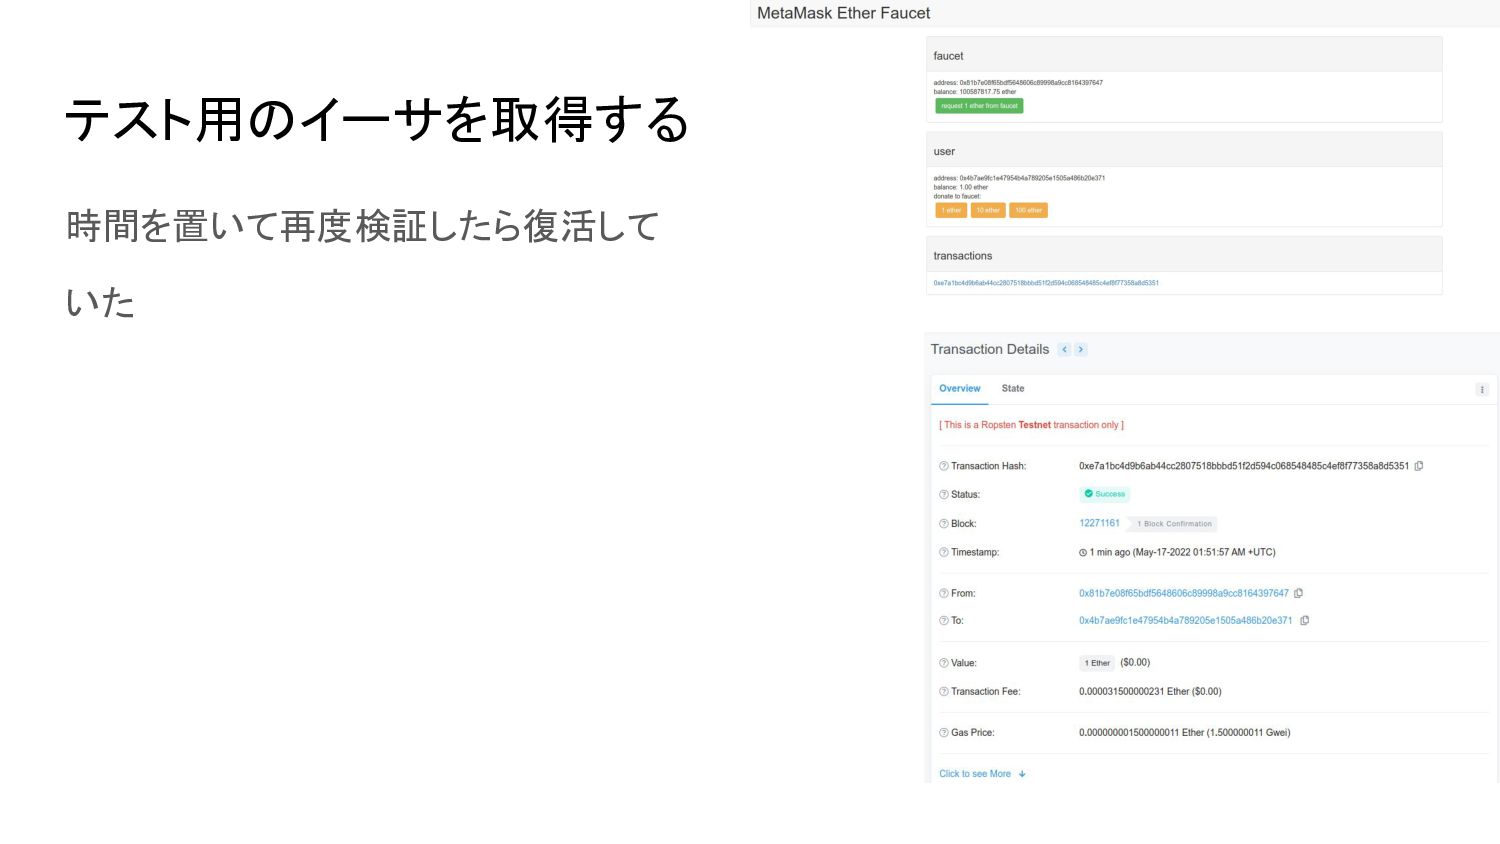This screenshot has width=1500, height=844.
Task: Select the transaction hash value text
Action: [1244, 466]
